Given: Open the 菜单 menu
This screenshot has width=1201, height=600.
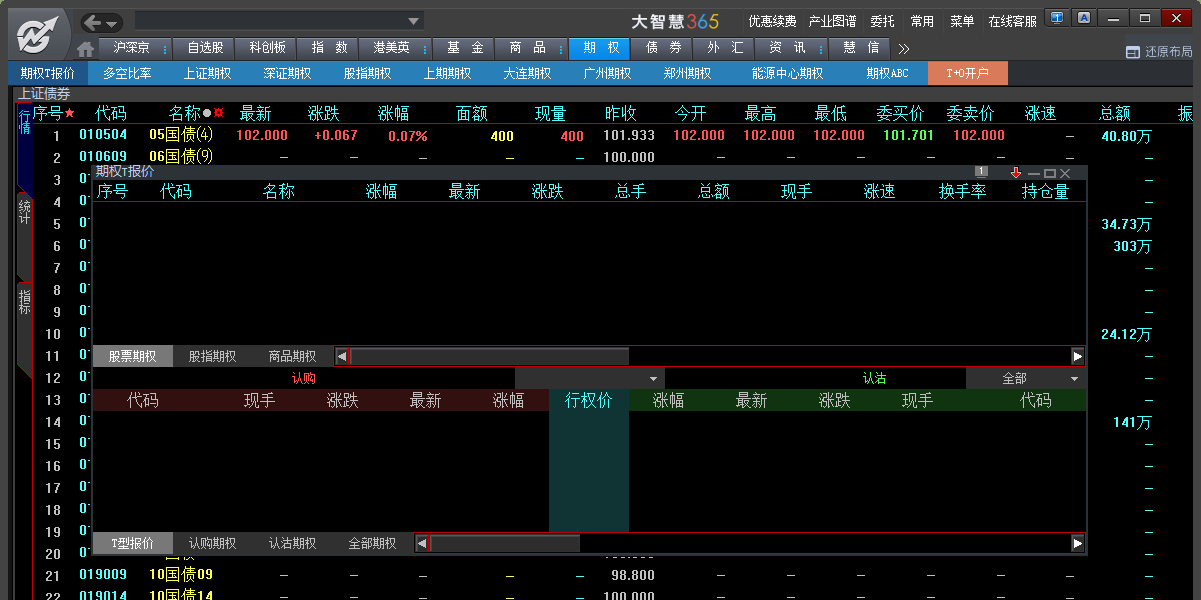Looking at the screenshot, I should [x=962, y=21].
